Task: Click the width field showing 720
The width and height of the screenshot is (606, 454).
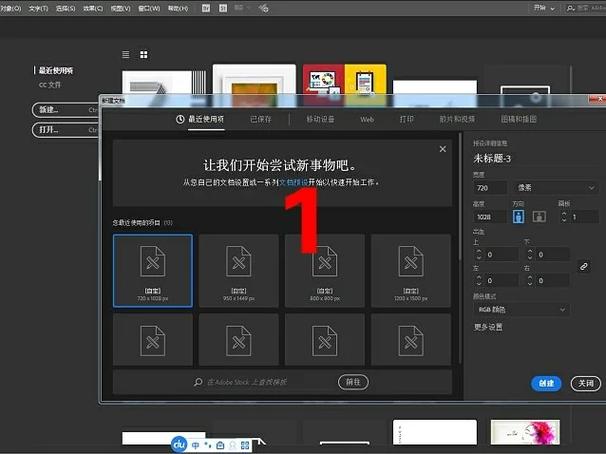Action: [490, 188]
